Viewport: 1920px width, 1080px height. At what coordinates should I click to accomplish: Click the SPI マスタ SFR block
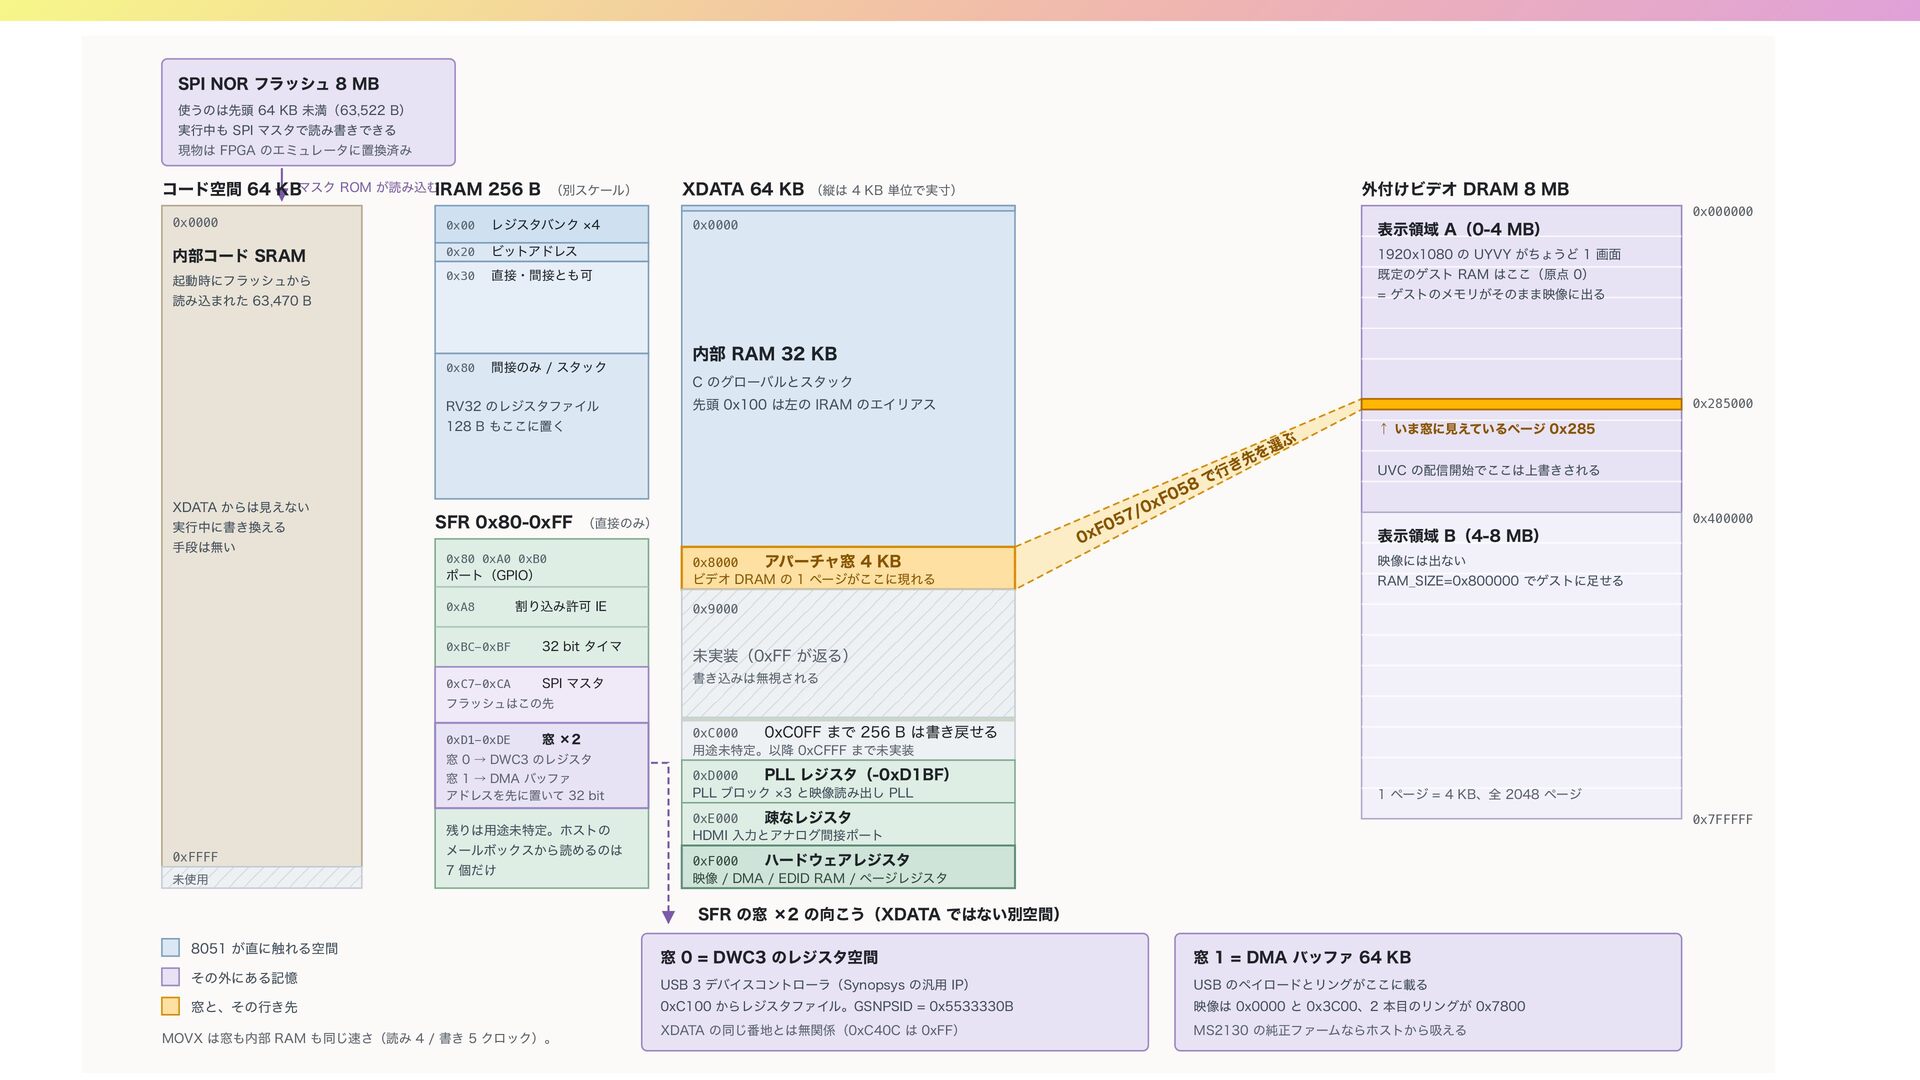[x=541, y=694]
